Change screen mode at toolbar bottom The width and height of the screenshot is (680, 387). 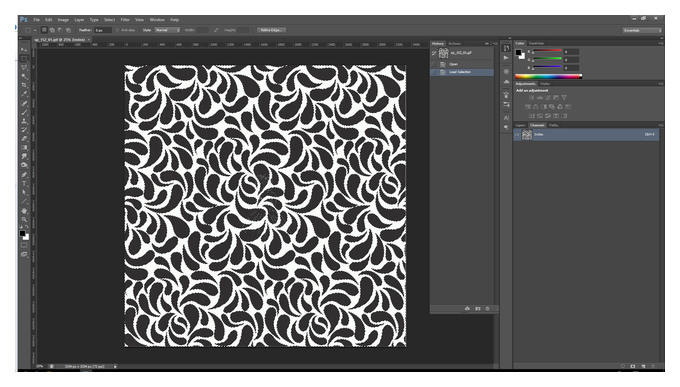24,255
